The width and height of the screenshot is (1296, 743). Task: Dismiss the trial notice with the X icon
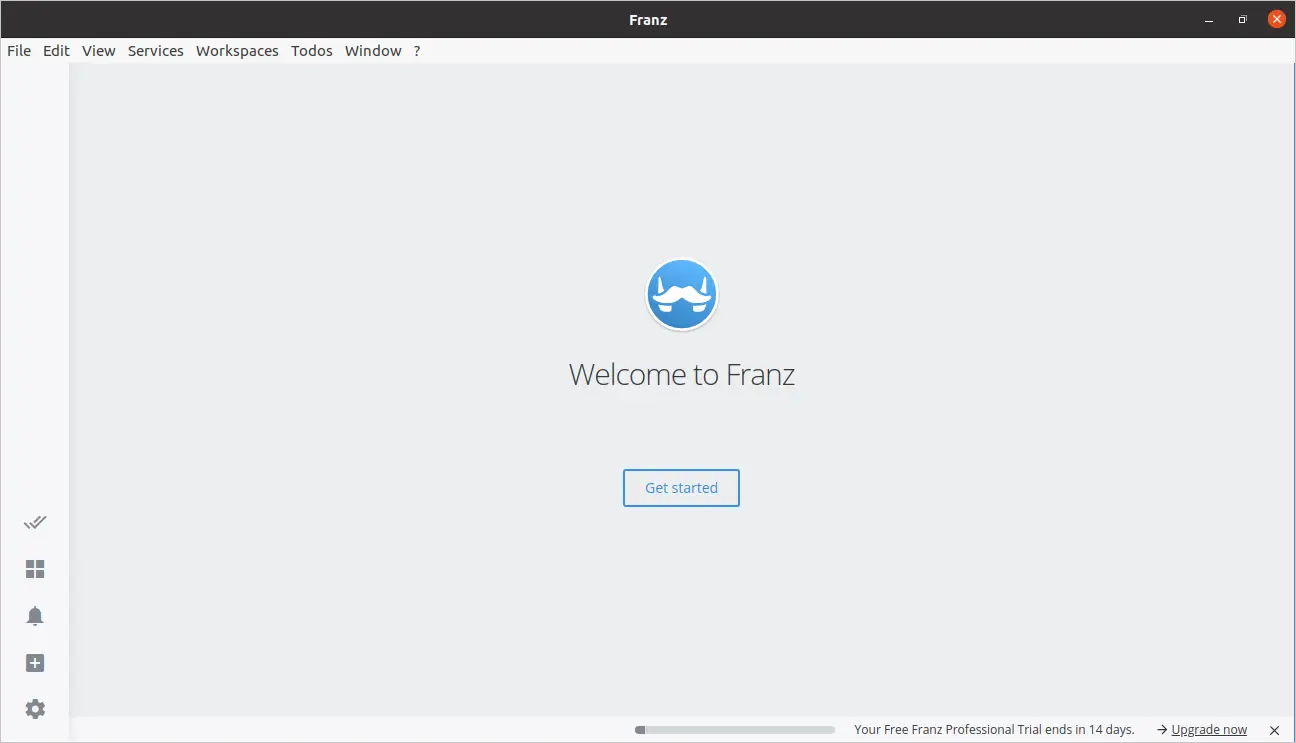pyautogui.click(x=1274, y=730)
